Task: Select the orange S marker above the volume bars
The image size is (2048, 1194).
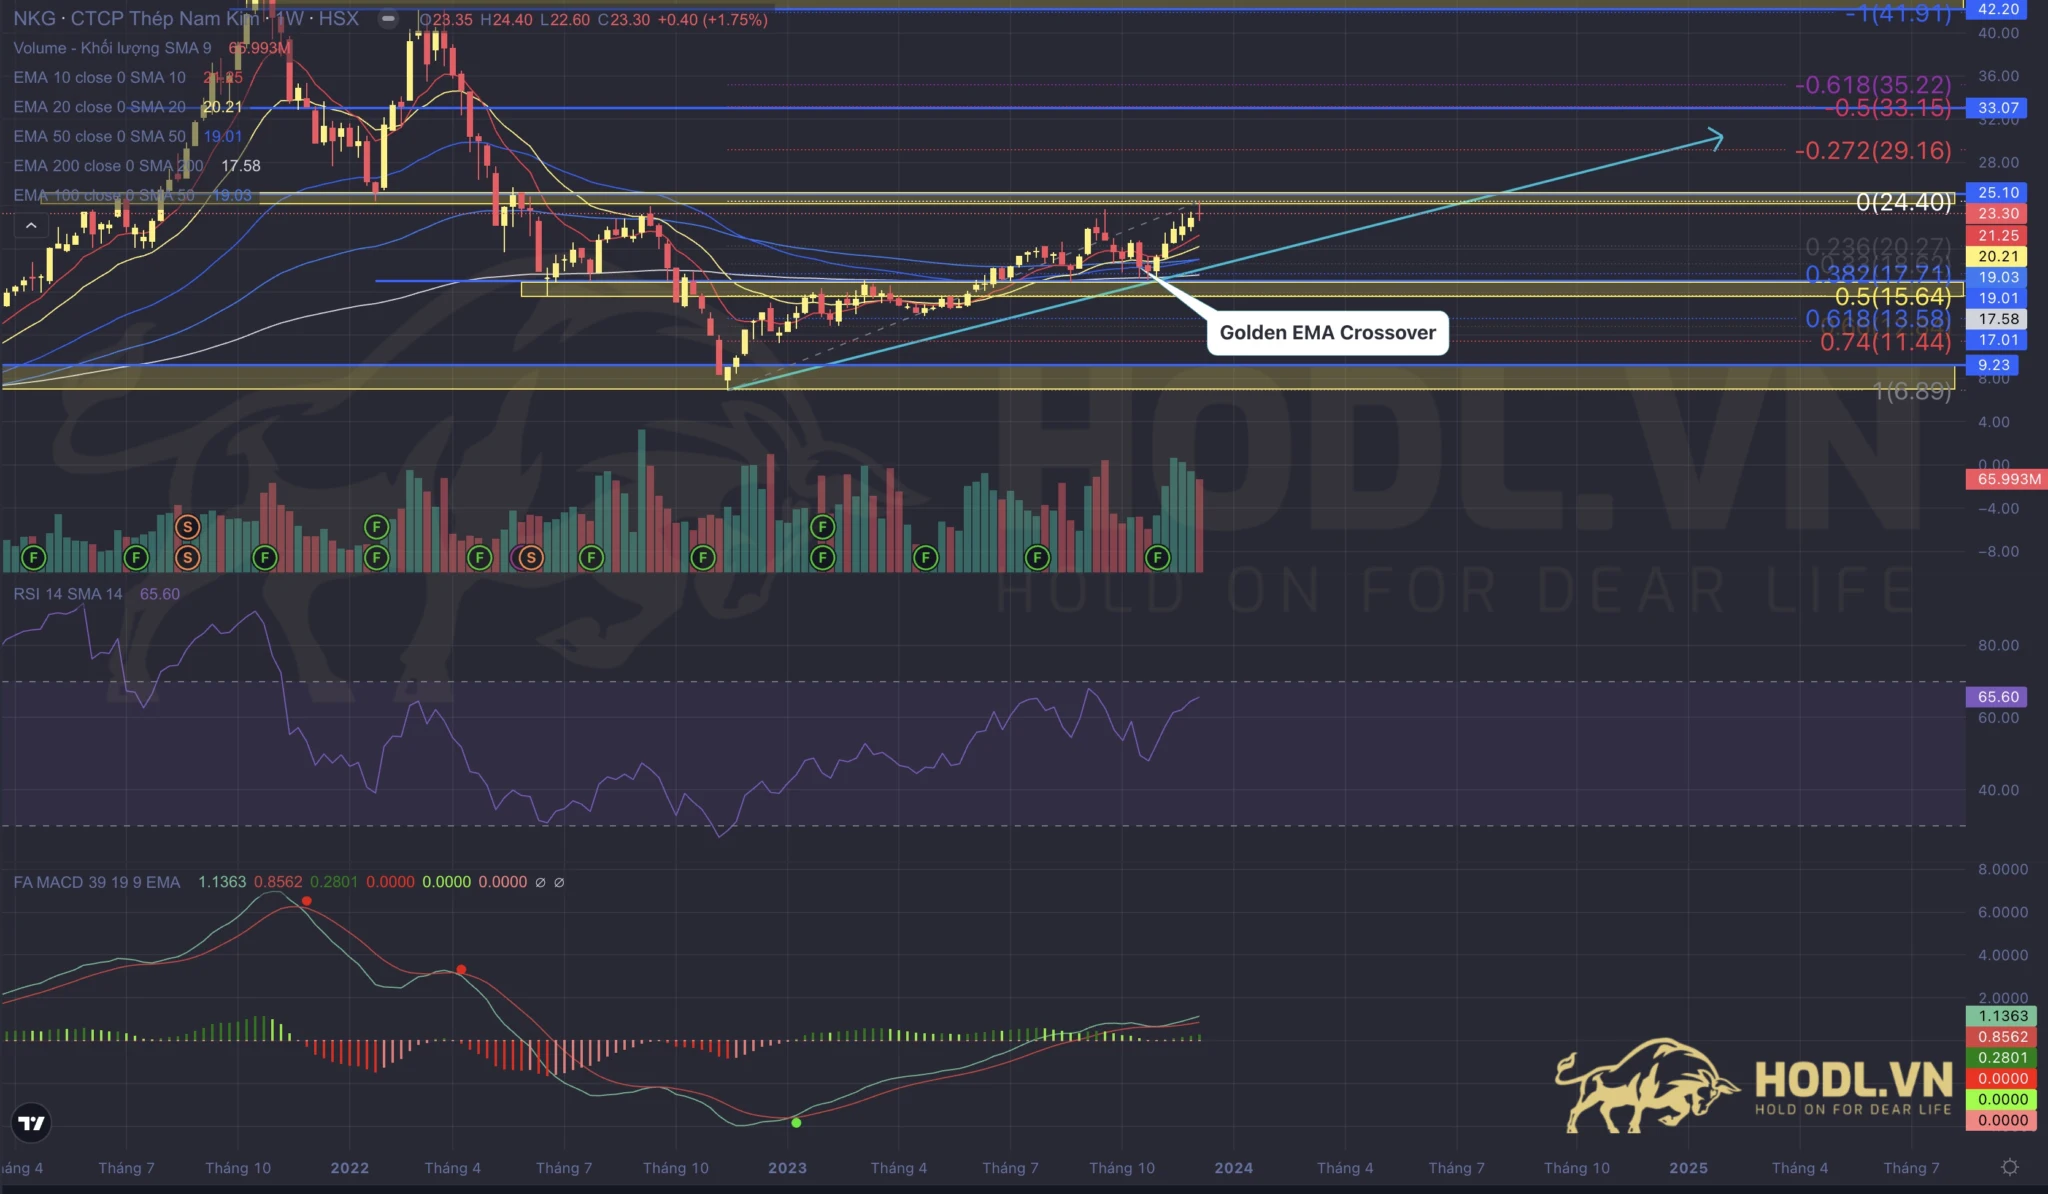Action: click(x=186, y=524)
